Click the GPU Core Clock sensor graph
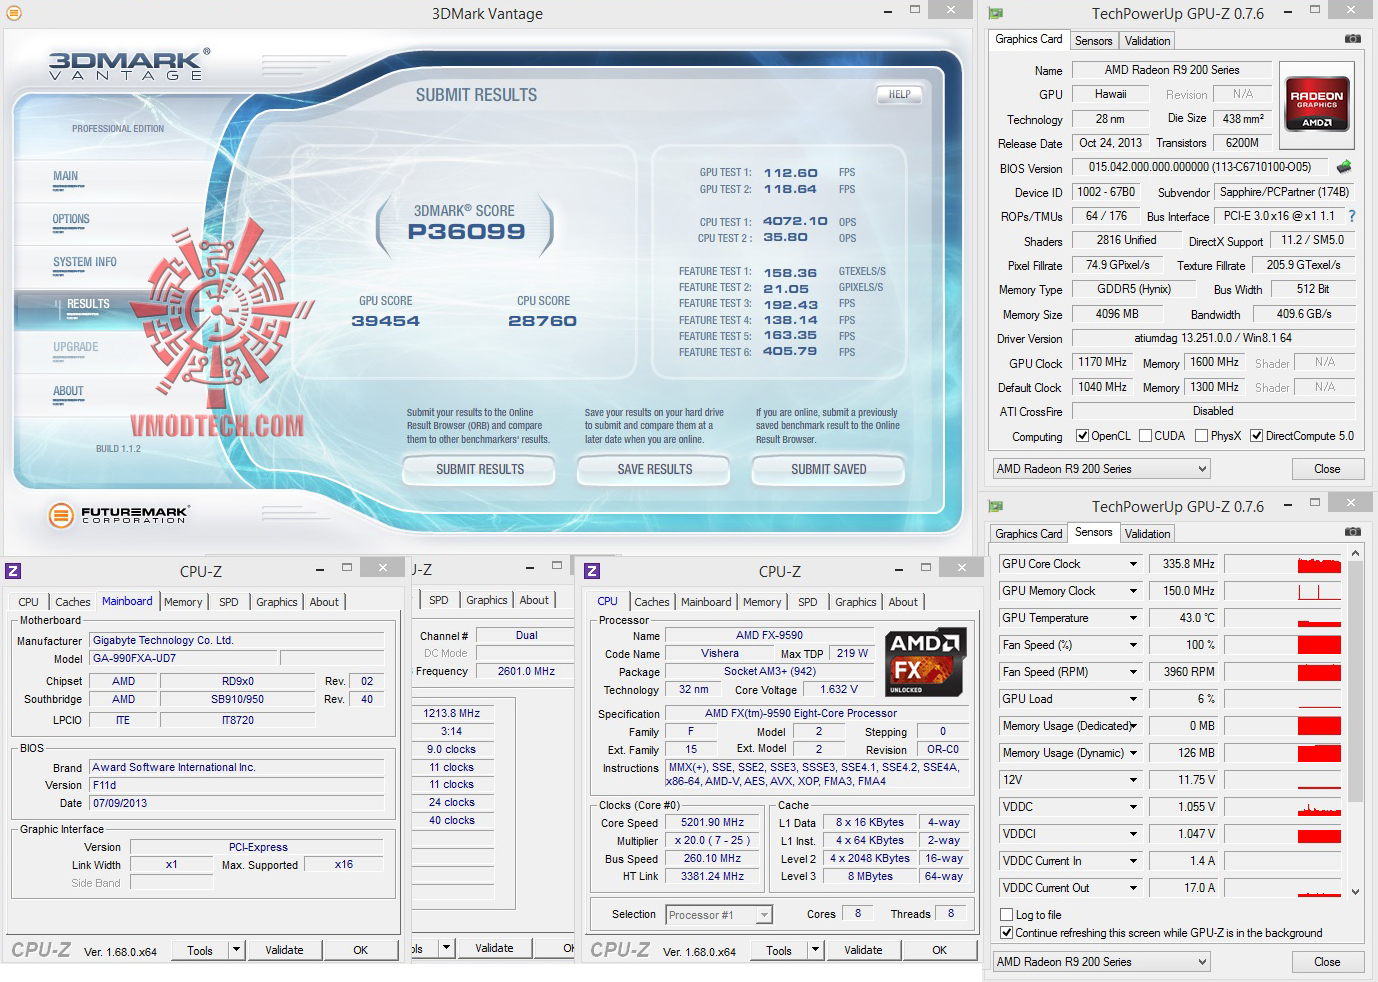1378x982 pixels. coord(1283,564)
